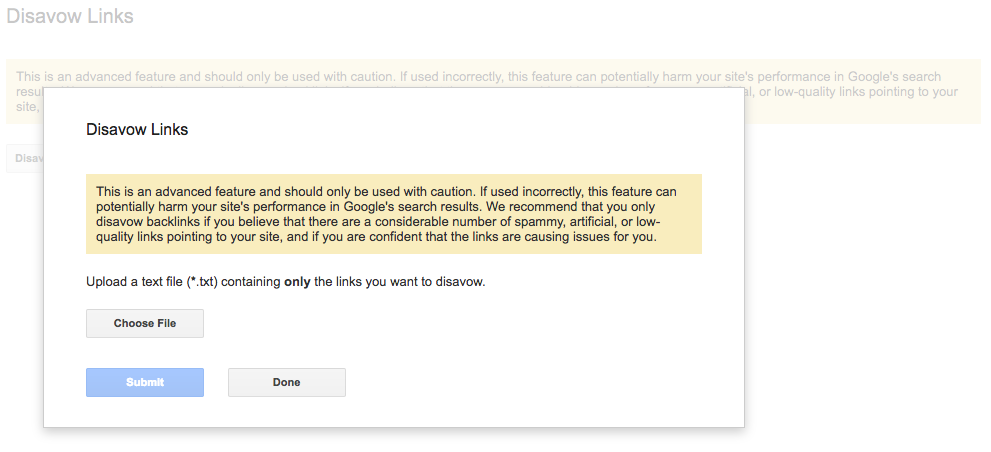991x452 pixels.
Task: Close the dialog with Done
Action: pyautogui.click(x=287, y=382)
